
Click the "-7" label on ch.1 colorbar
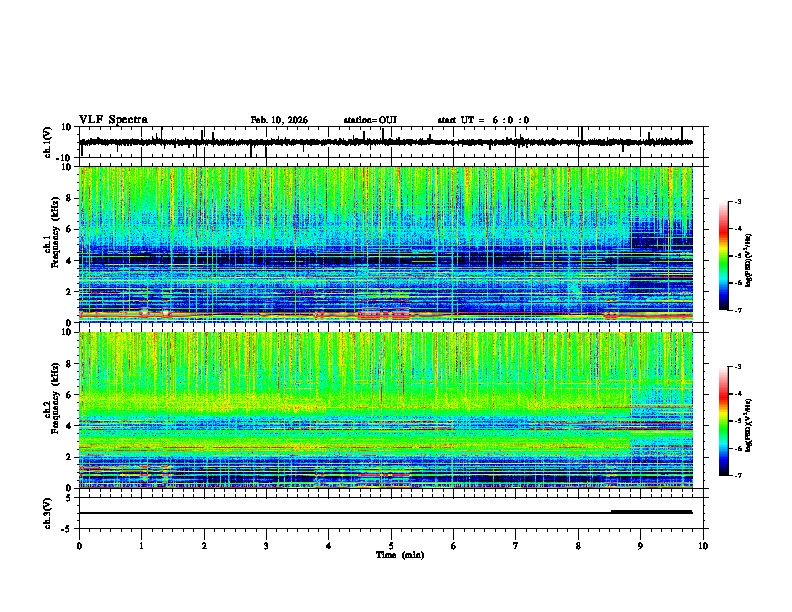737,310
